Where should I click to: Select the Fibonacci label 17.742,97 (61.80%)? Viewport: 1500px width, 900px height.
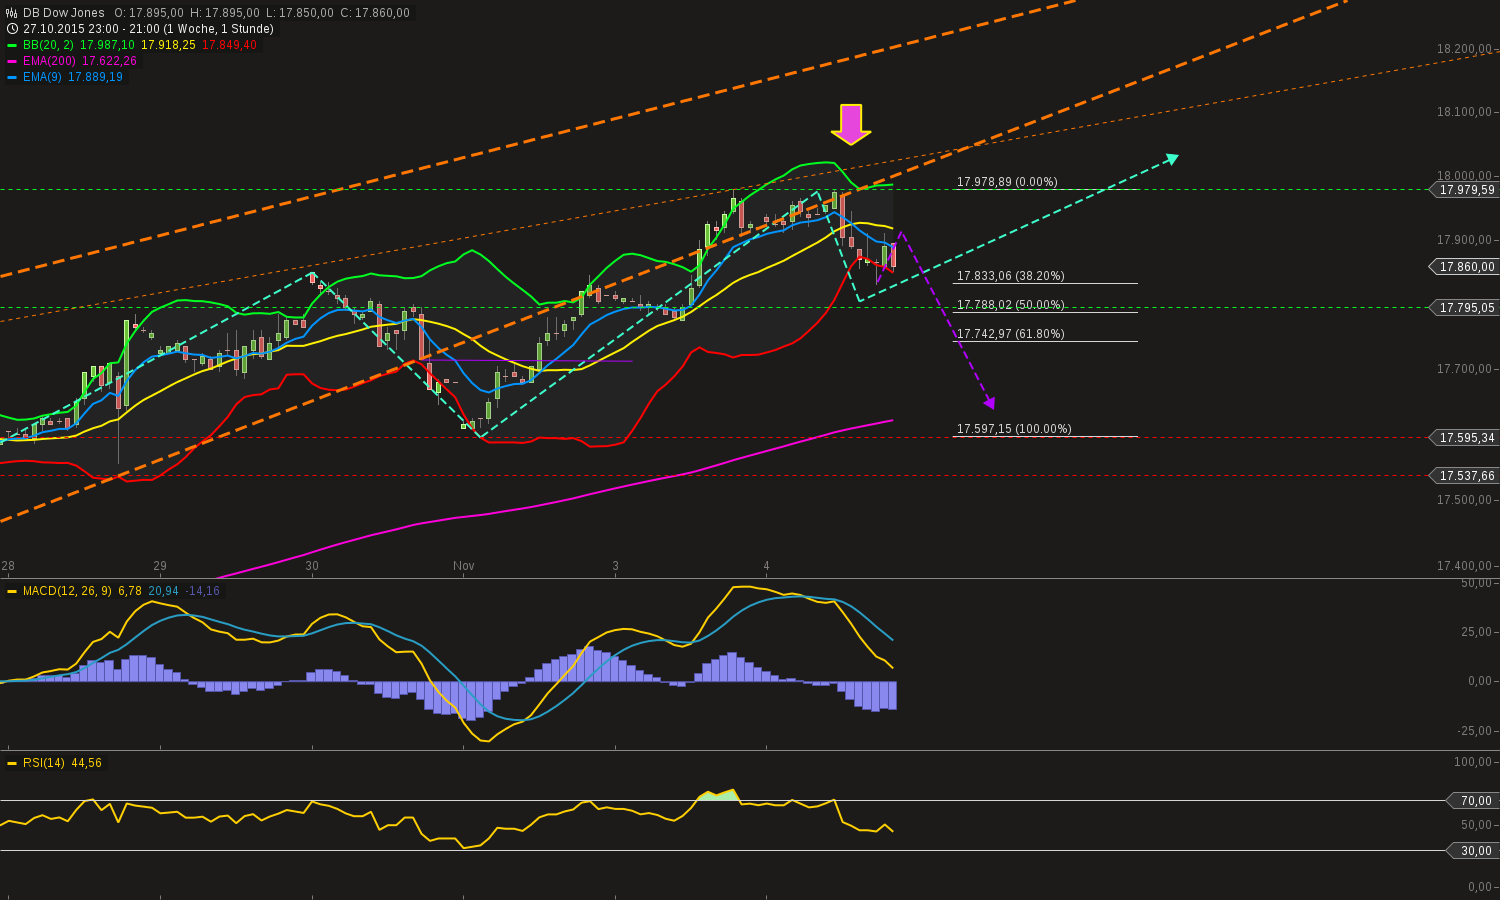(1010, 334)
